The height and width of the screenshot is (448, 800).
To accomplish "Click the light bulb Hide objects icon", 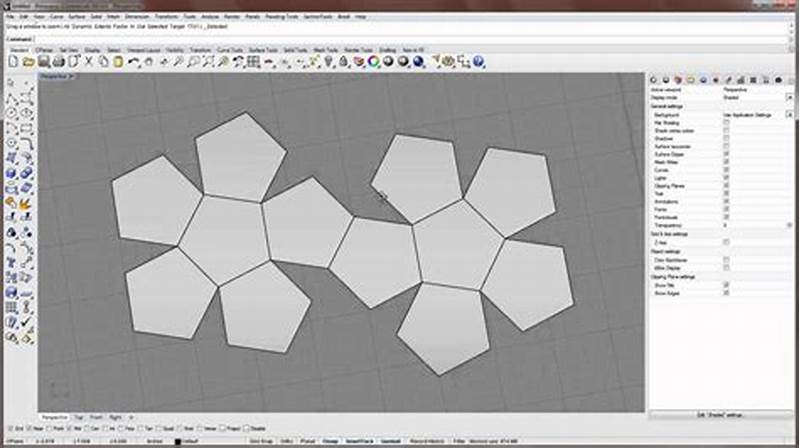I will (x=329, y=62).
